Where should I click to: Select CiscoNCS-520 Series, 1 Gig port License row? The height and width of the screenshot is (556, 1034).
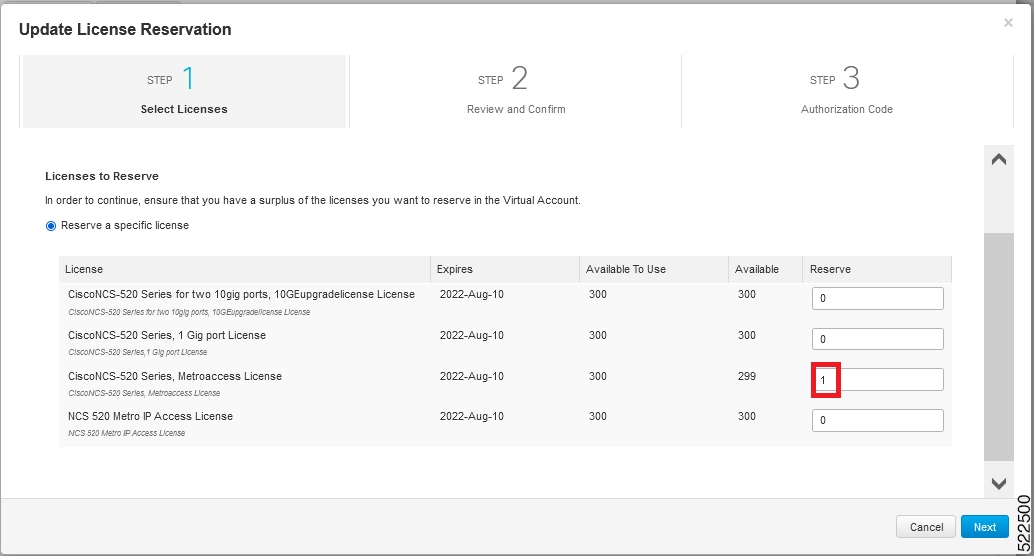point(505,343)
